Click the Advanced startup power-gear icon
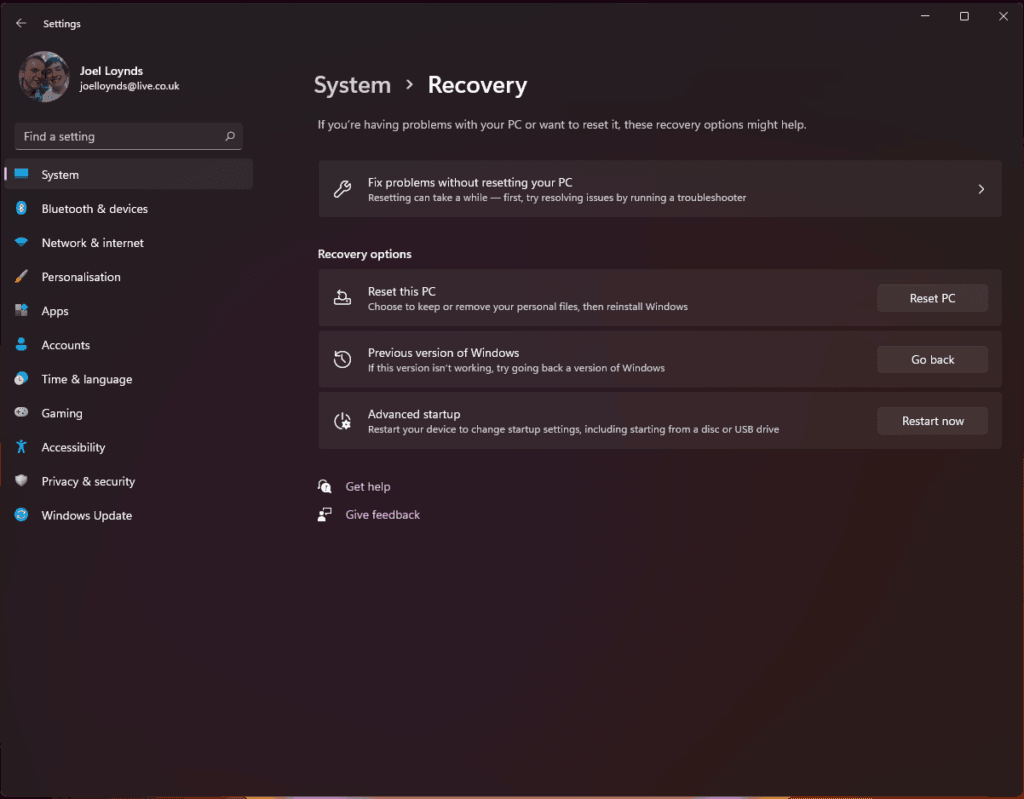The width and height of the screenshot is (1024, 799). [x=342, y=421]
